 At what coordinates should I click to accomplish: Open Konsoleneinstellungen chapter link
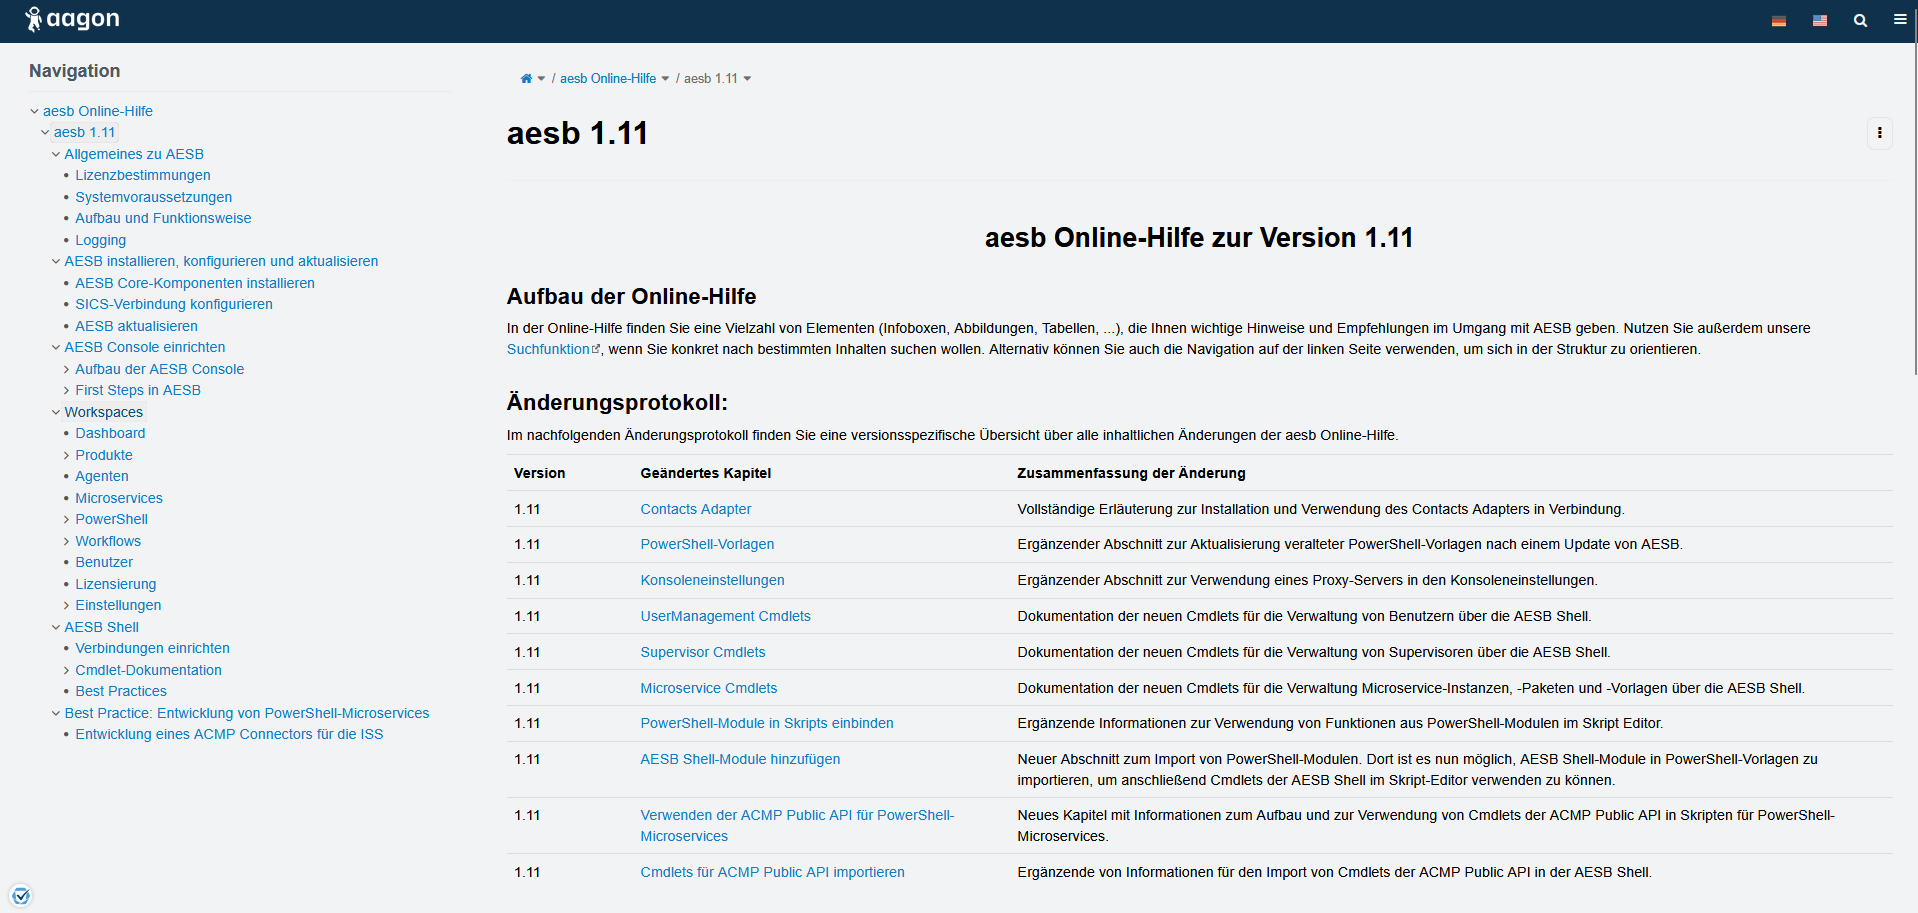click(x=712, y=580)
